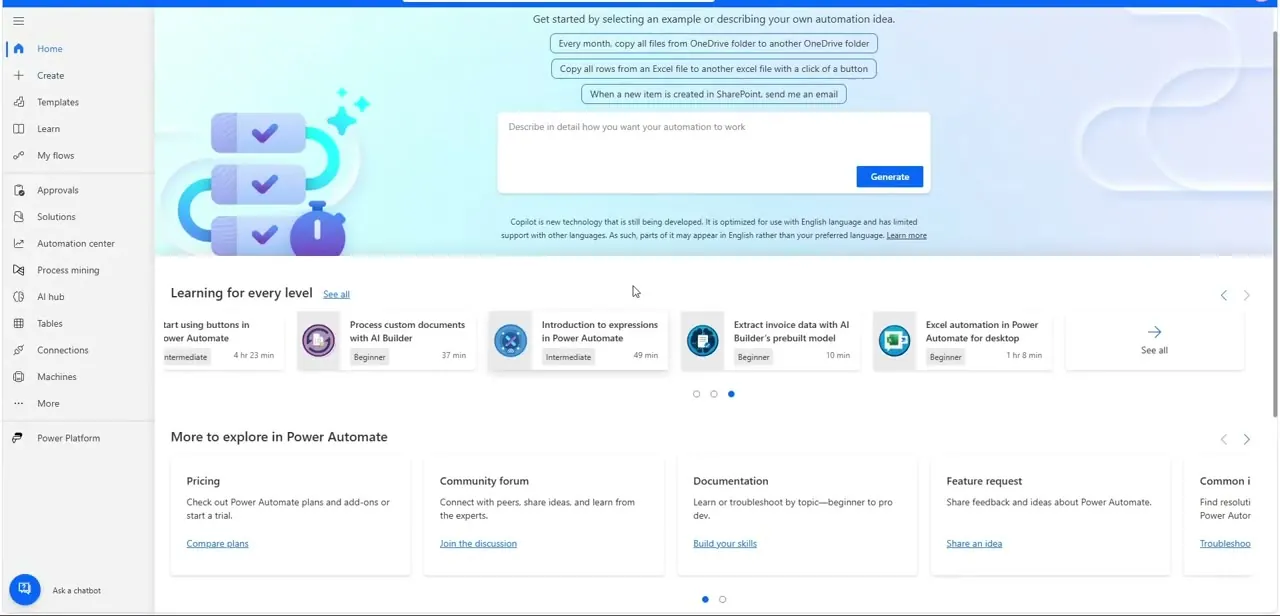This screenshot has height=616, width=1280.
Task: Open the Learn more Copilot link
Action: tap(906, 235)
